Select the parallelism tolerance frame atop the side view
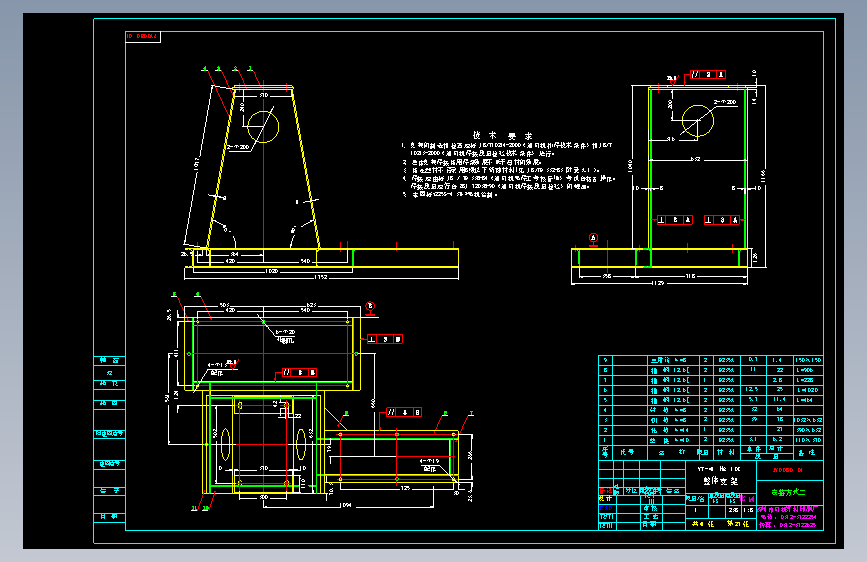 pos(708,74)
